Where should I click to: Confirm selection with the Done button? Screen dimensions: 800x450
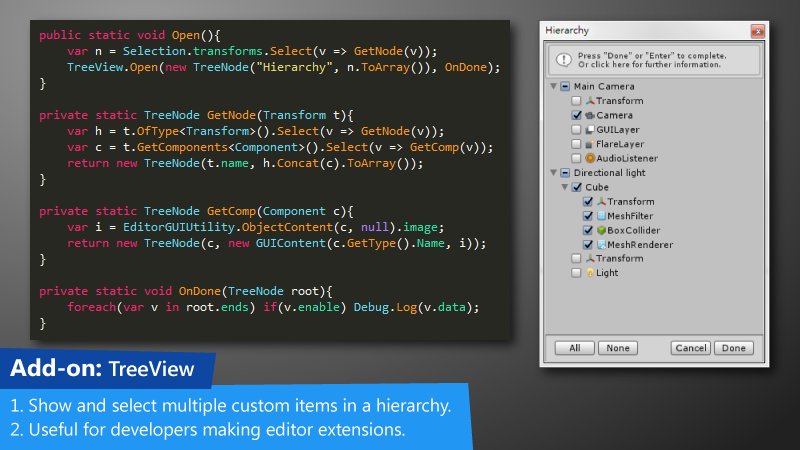click(x=734, y=348)
